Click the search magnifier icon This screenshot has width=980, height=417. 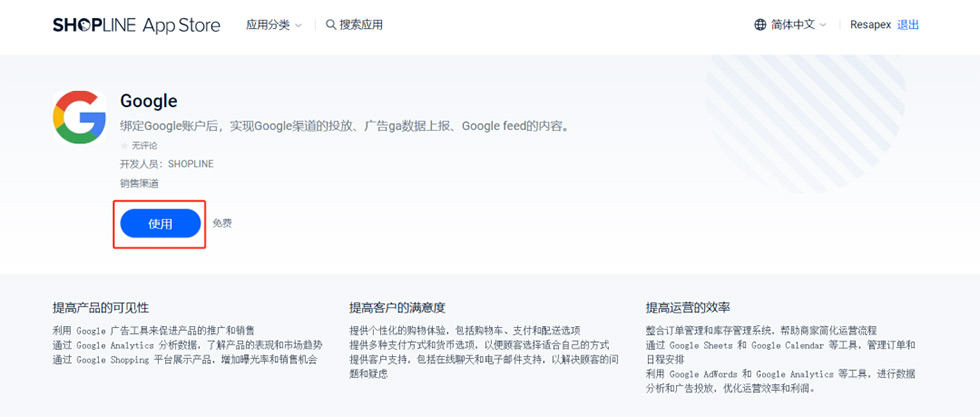331,25
